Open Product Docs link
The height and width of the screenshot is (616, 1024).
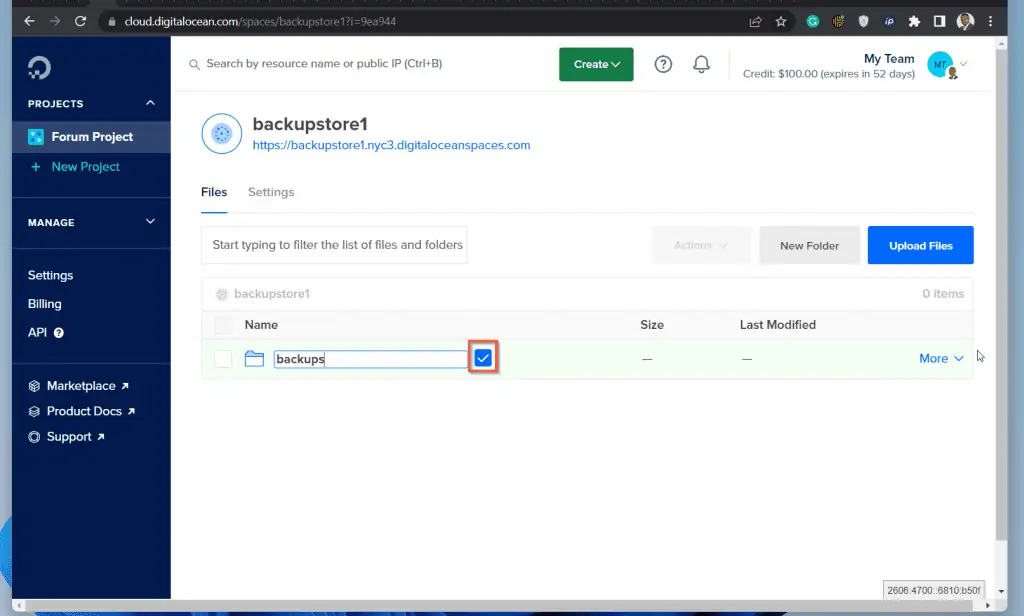(x=84, y=412)
